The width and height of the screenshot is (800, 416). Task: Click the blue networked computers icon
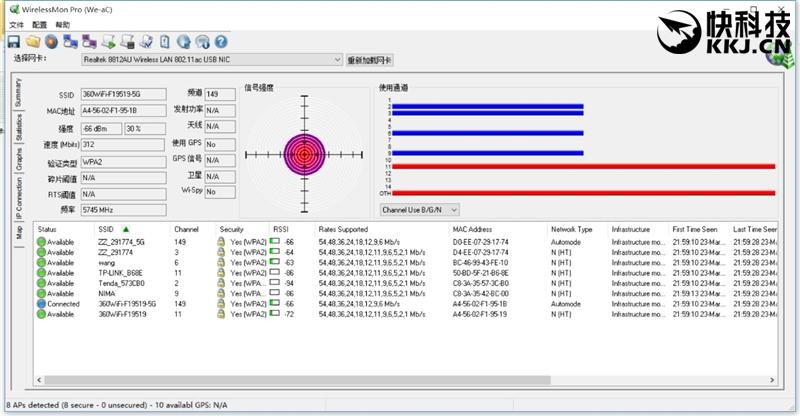70,42
